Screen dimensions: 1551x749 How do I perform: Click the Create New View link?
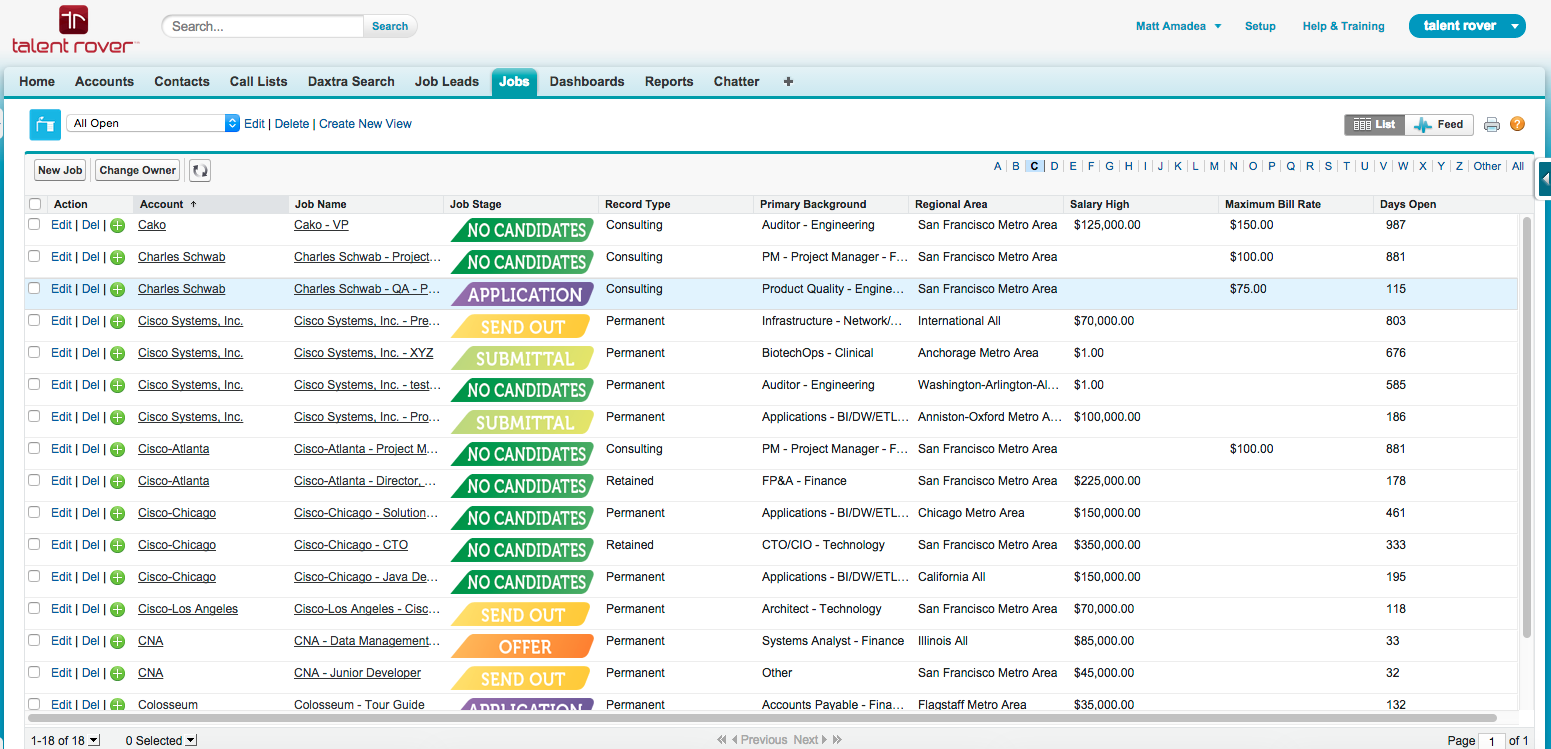365,124
